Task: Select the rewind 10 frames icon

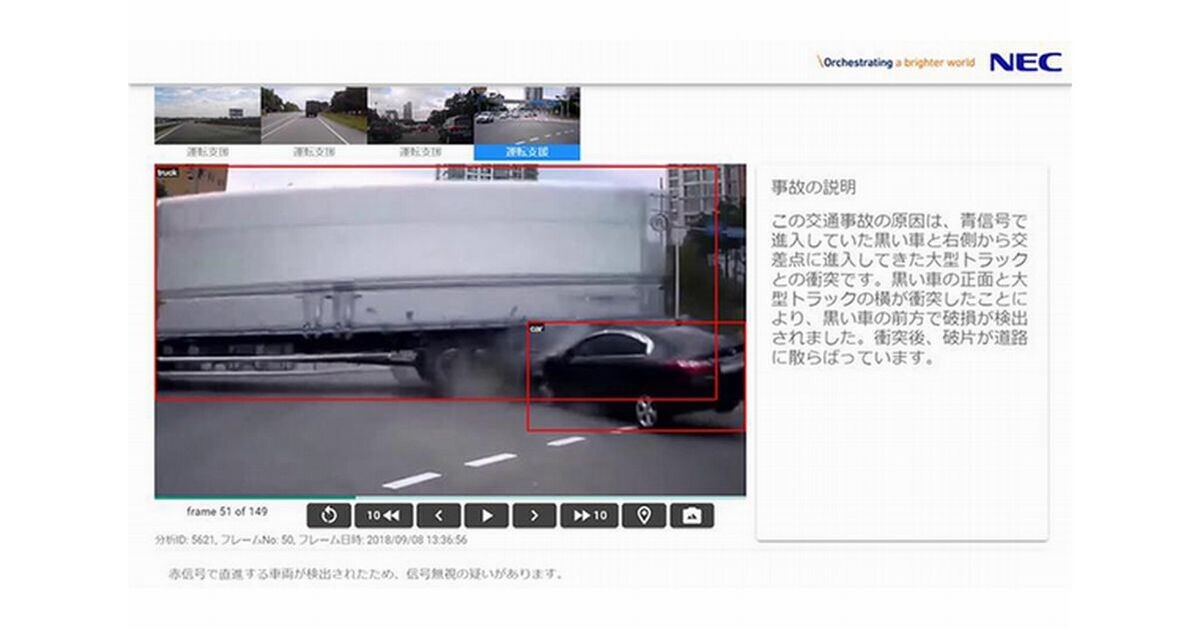Action: click(x=382, y=514)
